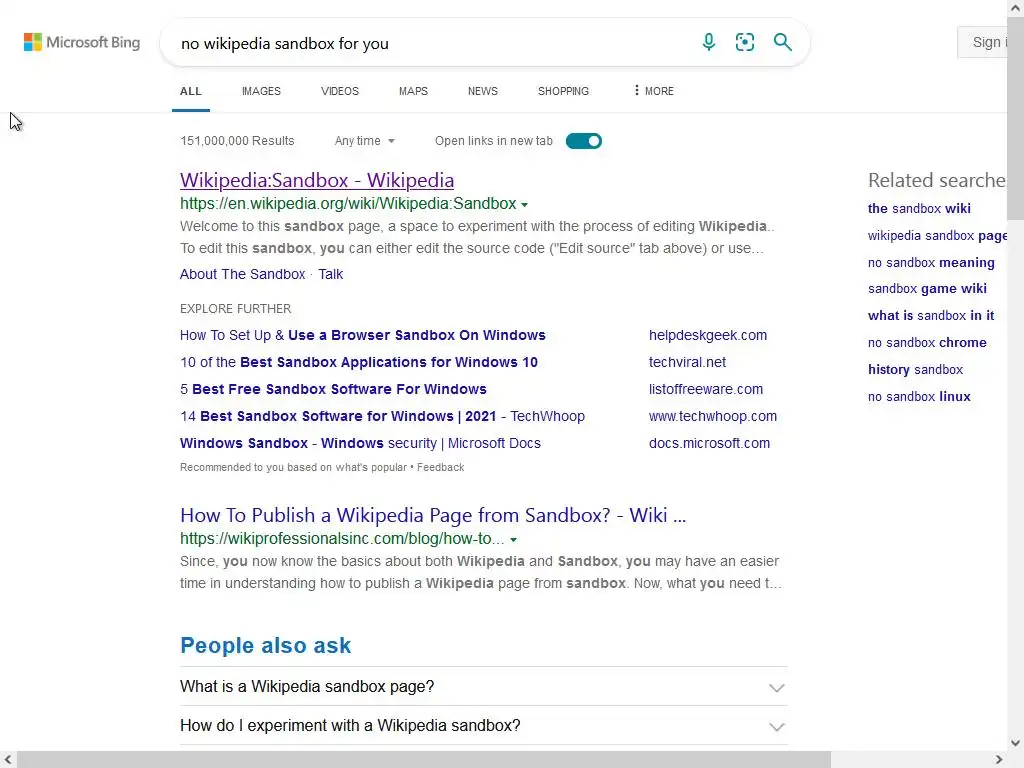Click related search 'no sandbox meaning'
The width and height of the screenshot is (1024, 768).
(x=931, y=263)
